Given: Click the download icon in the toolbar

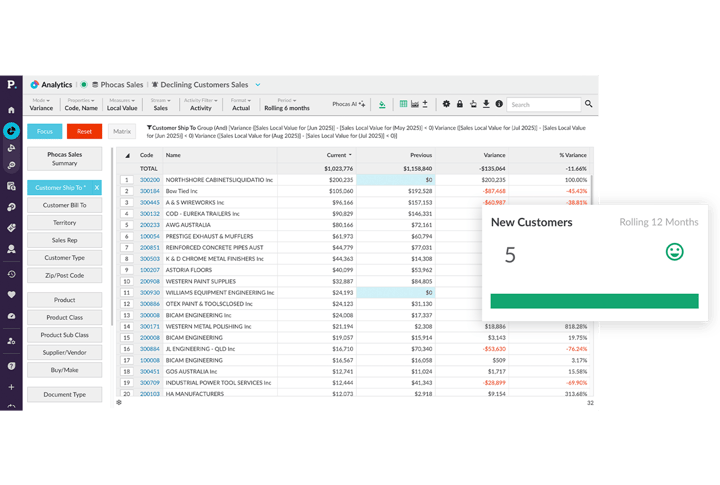Looking at the screenshot, I should 486,104.
